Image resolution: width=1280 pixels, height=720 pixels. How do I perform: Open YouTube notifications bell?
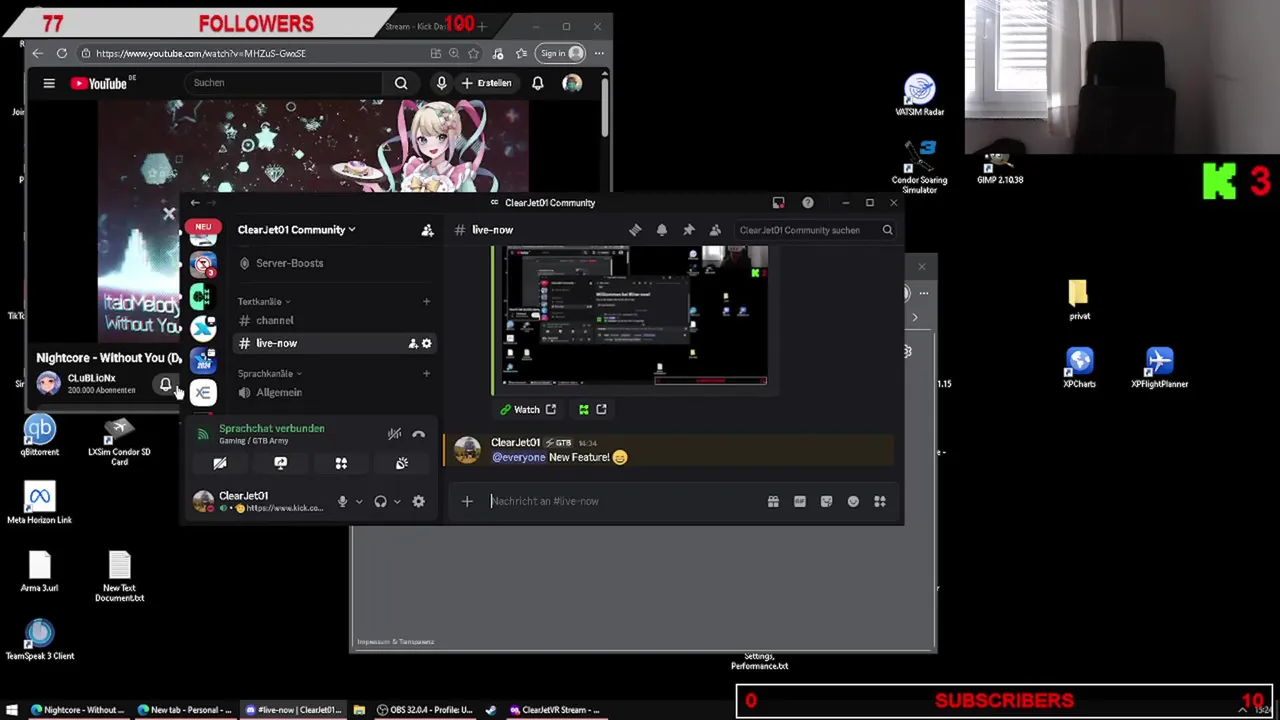[x=538, y=83]
